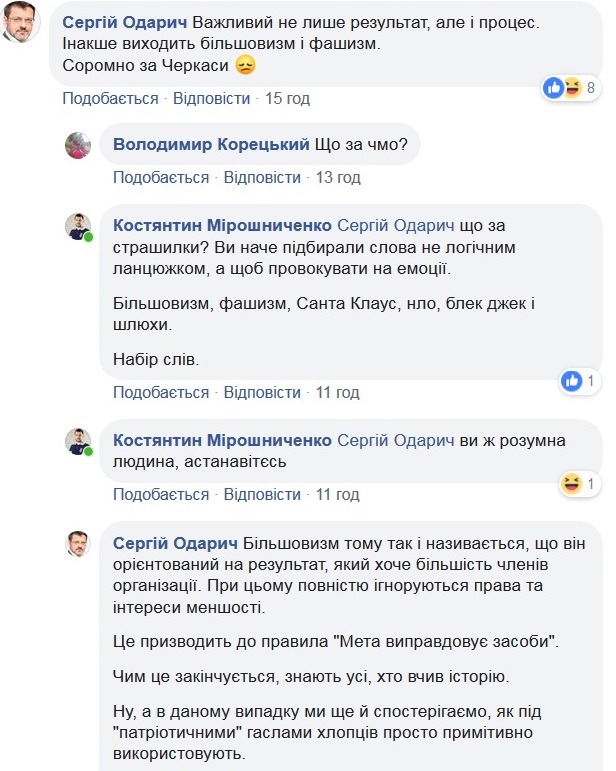Click the haha reaction on the "астанавітесь" reply

point(572,484)
